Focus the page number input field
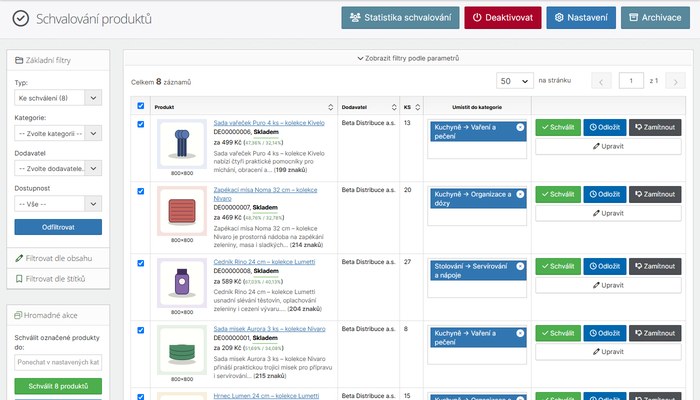This screenshot has height=400, width=700. (631, 81)
